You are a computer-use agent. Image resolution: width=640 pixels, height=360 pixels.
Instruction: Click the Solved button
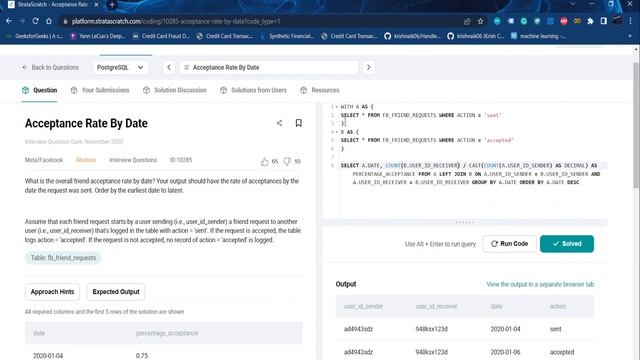(567, 244)
